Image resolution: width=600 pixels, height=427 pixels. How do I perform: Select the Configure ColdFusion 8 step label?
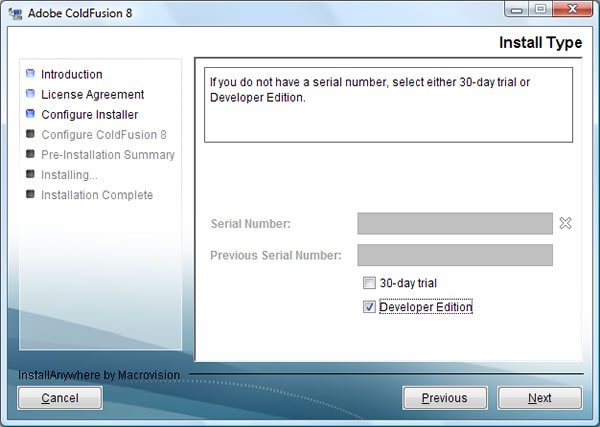(104, 135)
